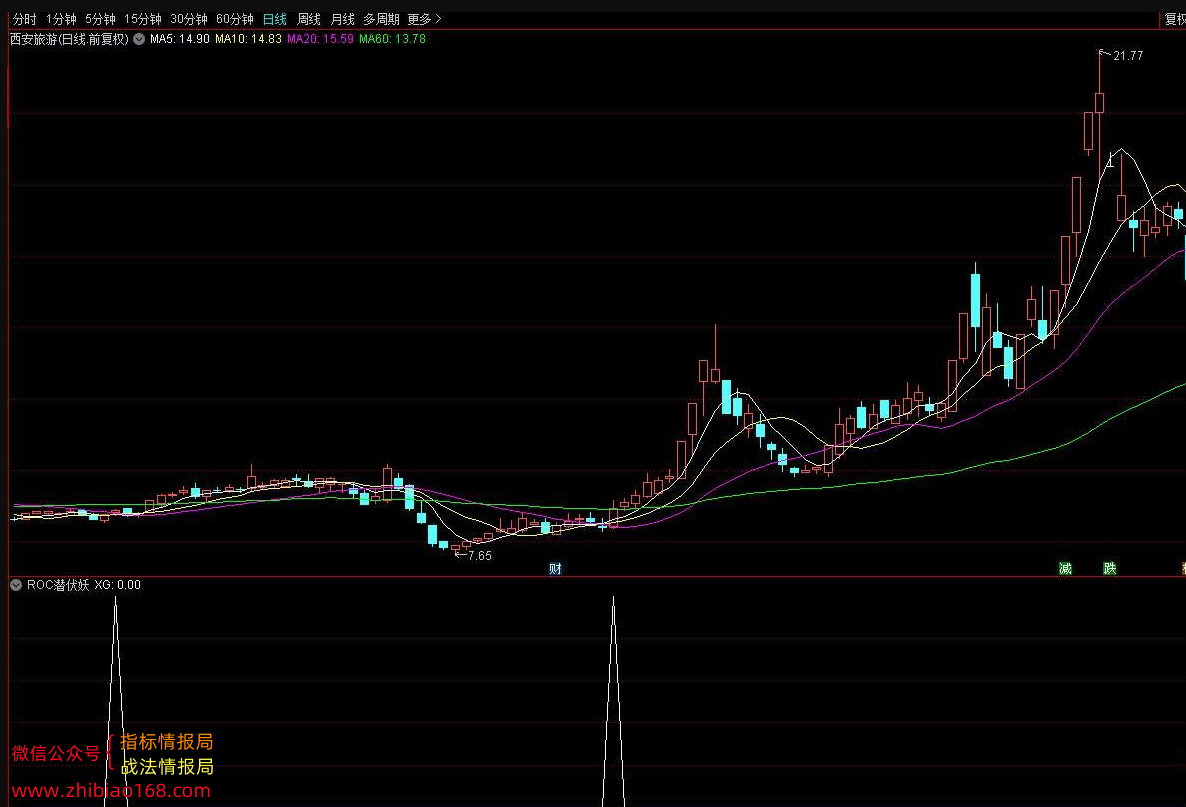This screenshot has width=1186, height=807.
Task: Select the 5分钟 period tab
Action: [100, 19]
